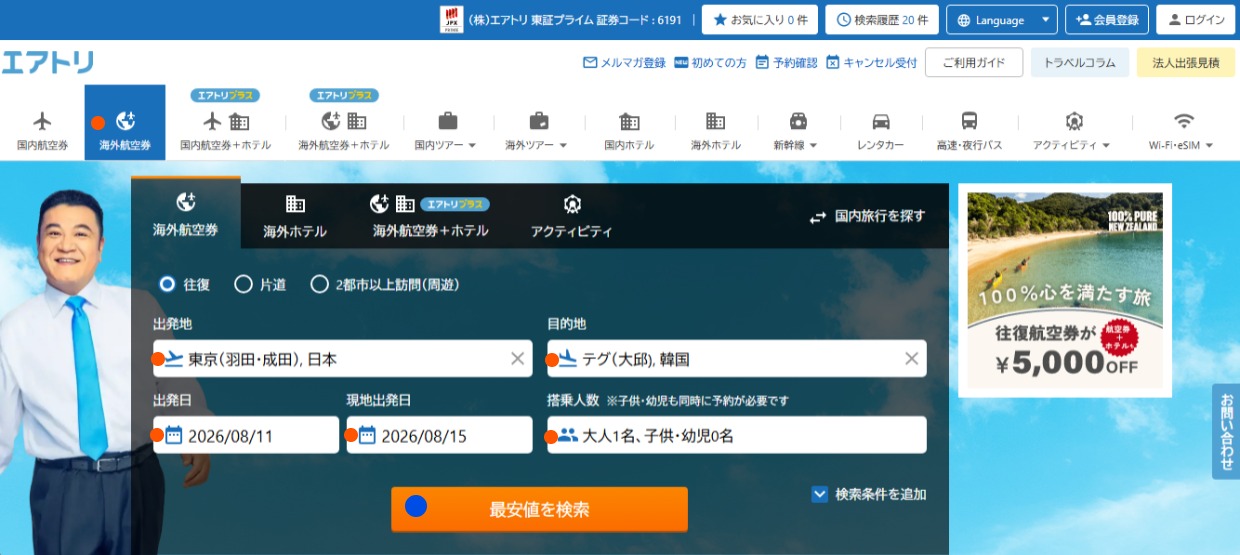Pick the 現地出発日 2026/08/15 date
This screenshot has height=555, width=1240.
[x=440, y=435]
